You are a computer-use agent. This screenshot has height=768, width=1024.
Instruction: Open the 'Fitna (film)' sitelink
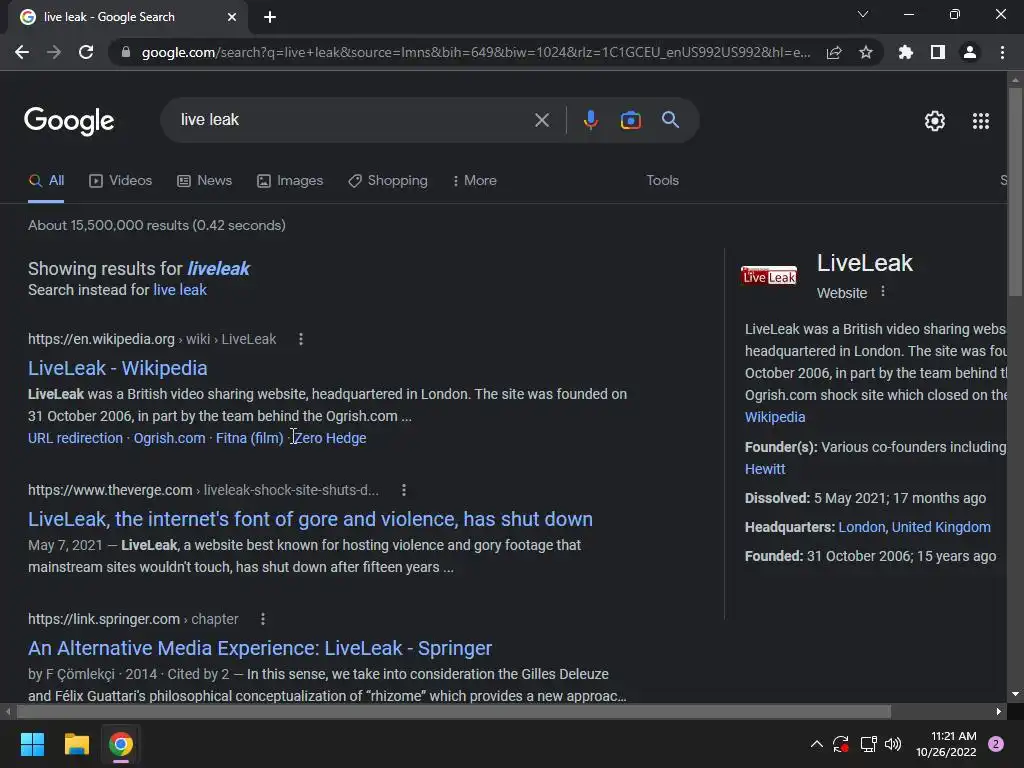[249, 438]
